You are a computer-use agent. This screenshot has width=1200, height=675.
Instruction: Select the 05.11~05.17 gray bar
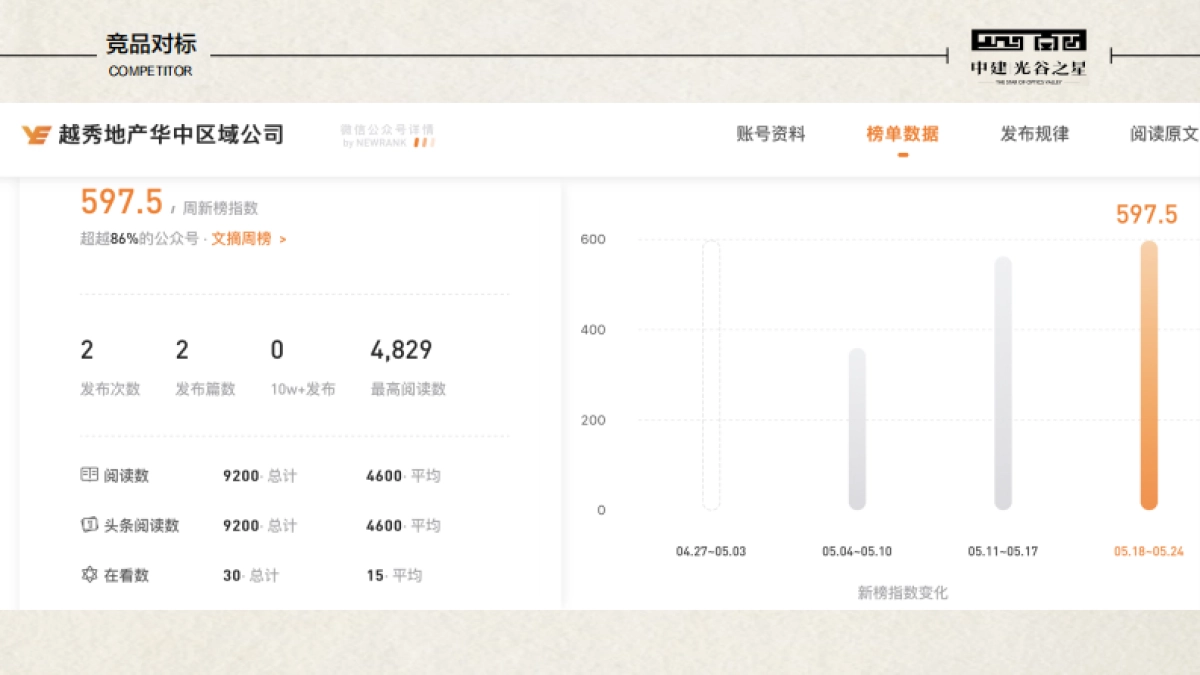click(1003, 383)
